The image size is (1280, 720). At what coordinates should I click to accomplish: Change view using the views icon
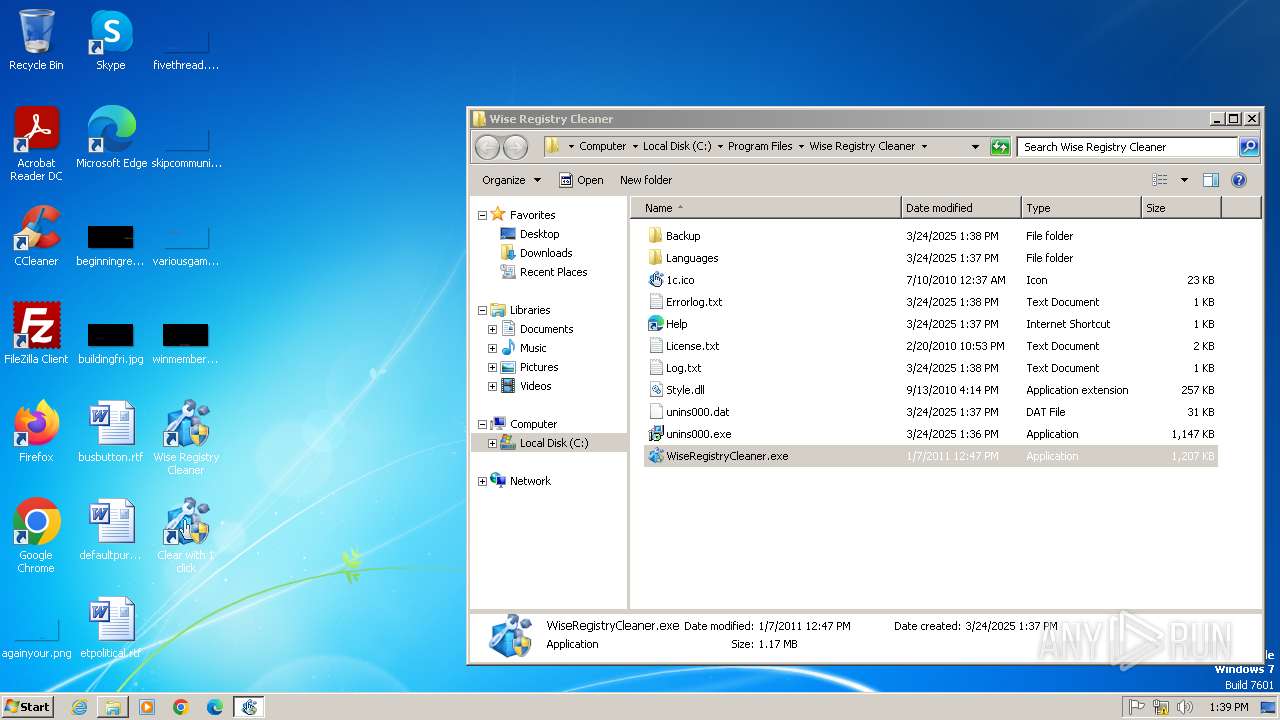(x=1160, y=180)
